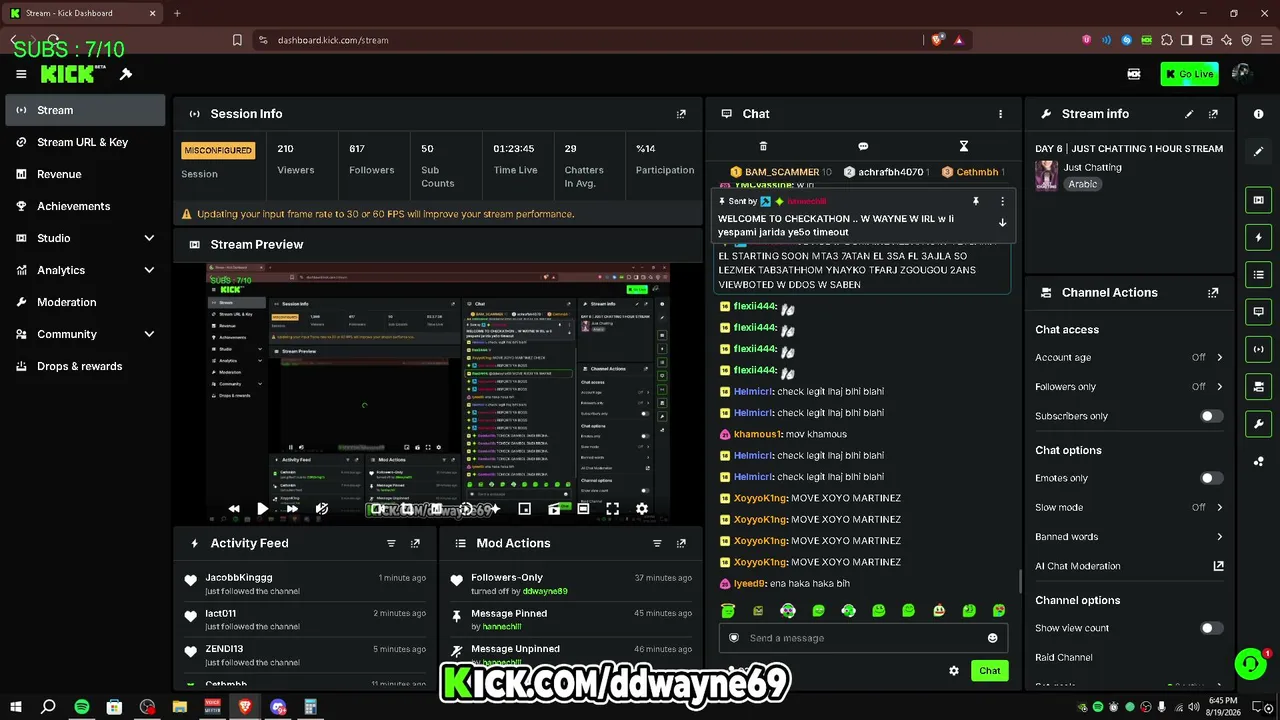Screen dimensions: 1280x720
Task: Open the emoji picker in message box
Action: 992,638
